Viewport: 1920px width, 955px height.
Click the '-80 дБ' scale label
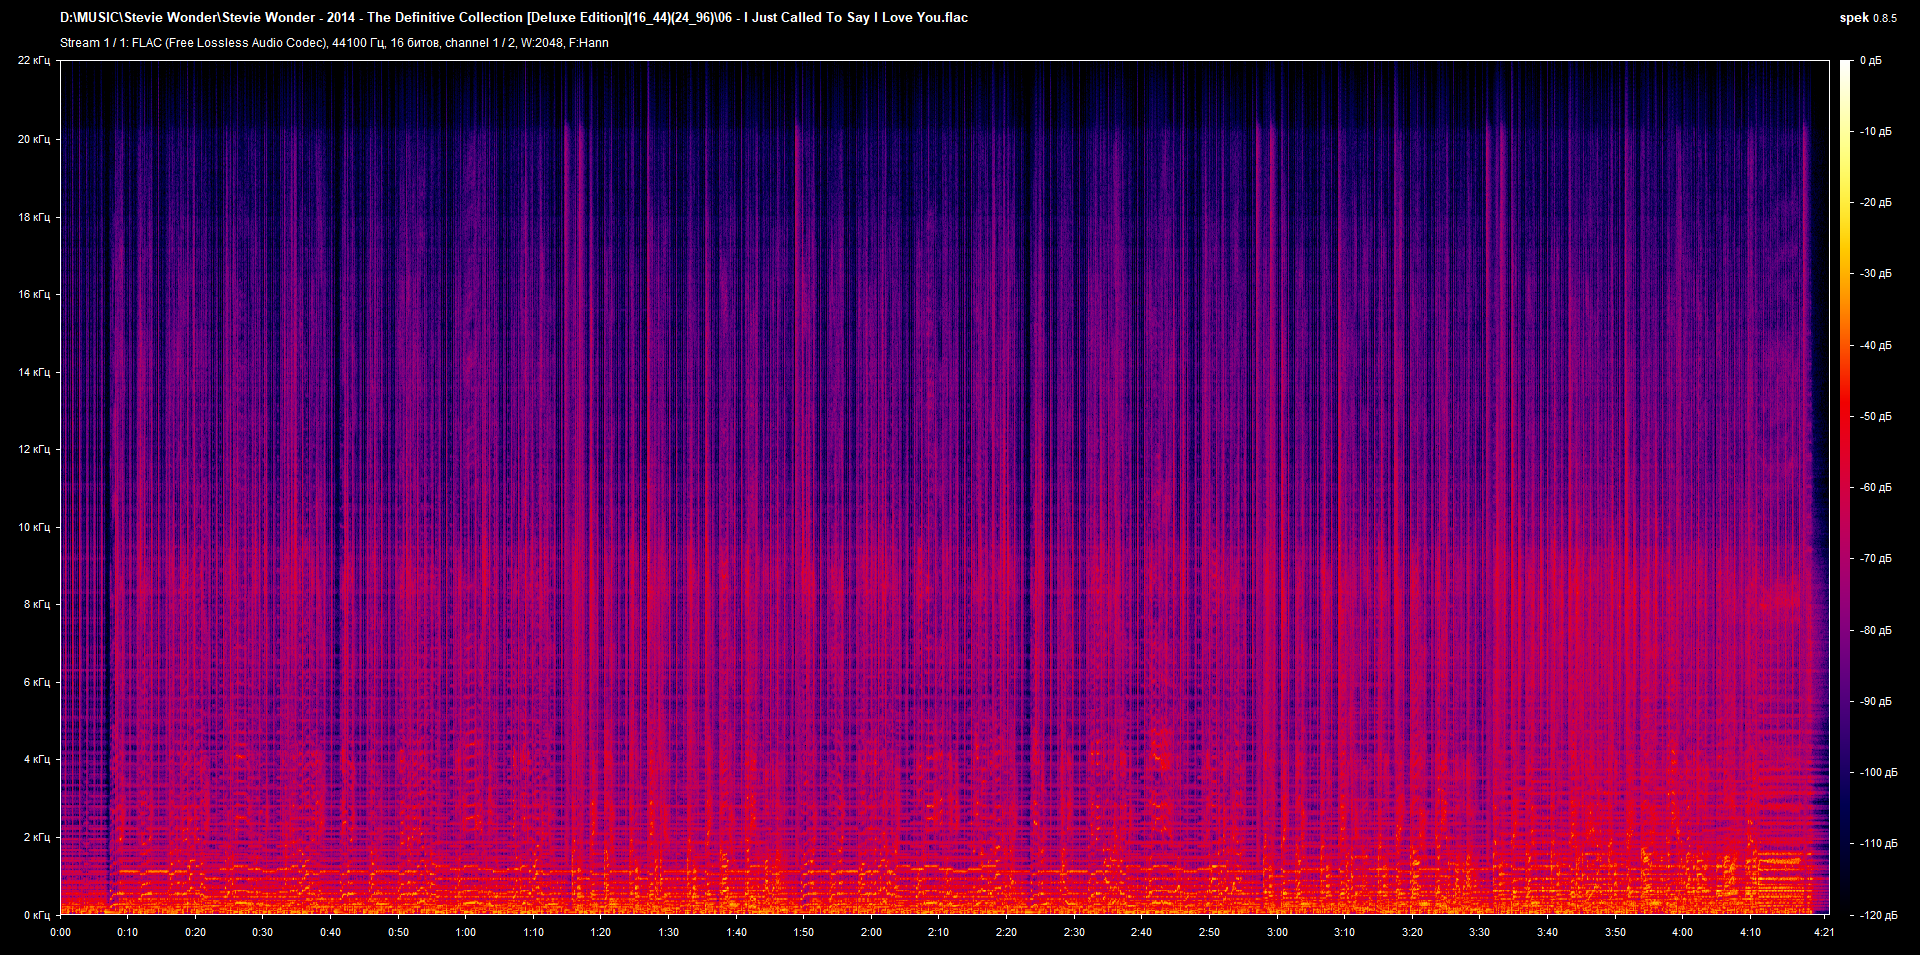pyautogui.click(x=1875, y=631)
